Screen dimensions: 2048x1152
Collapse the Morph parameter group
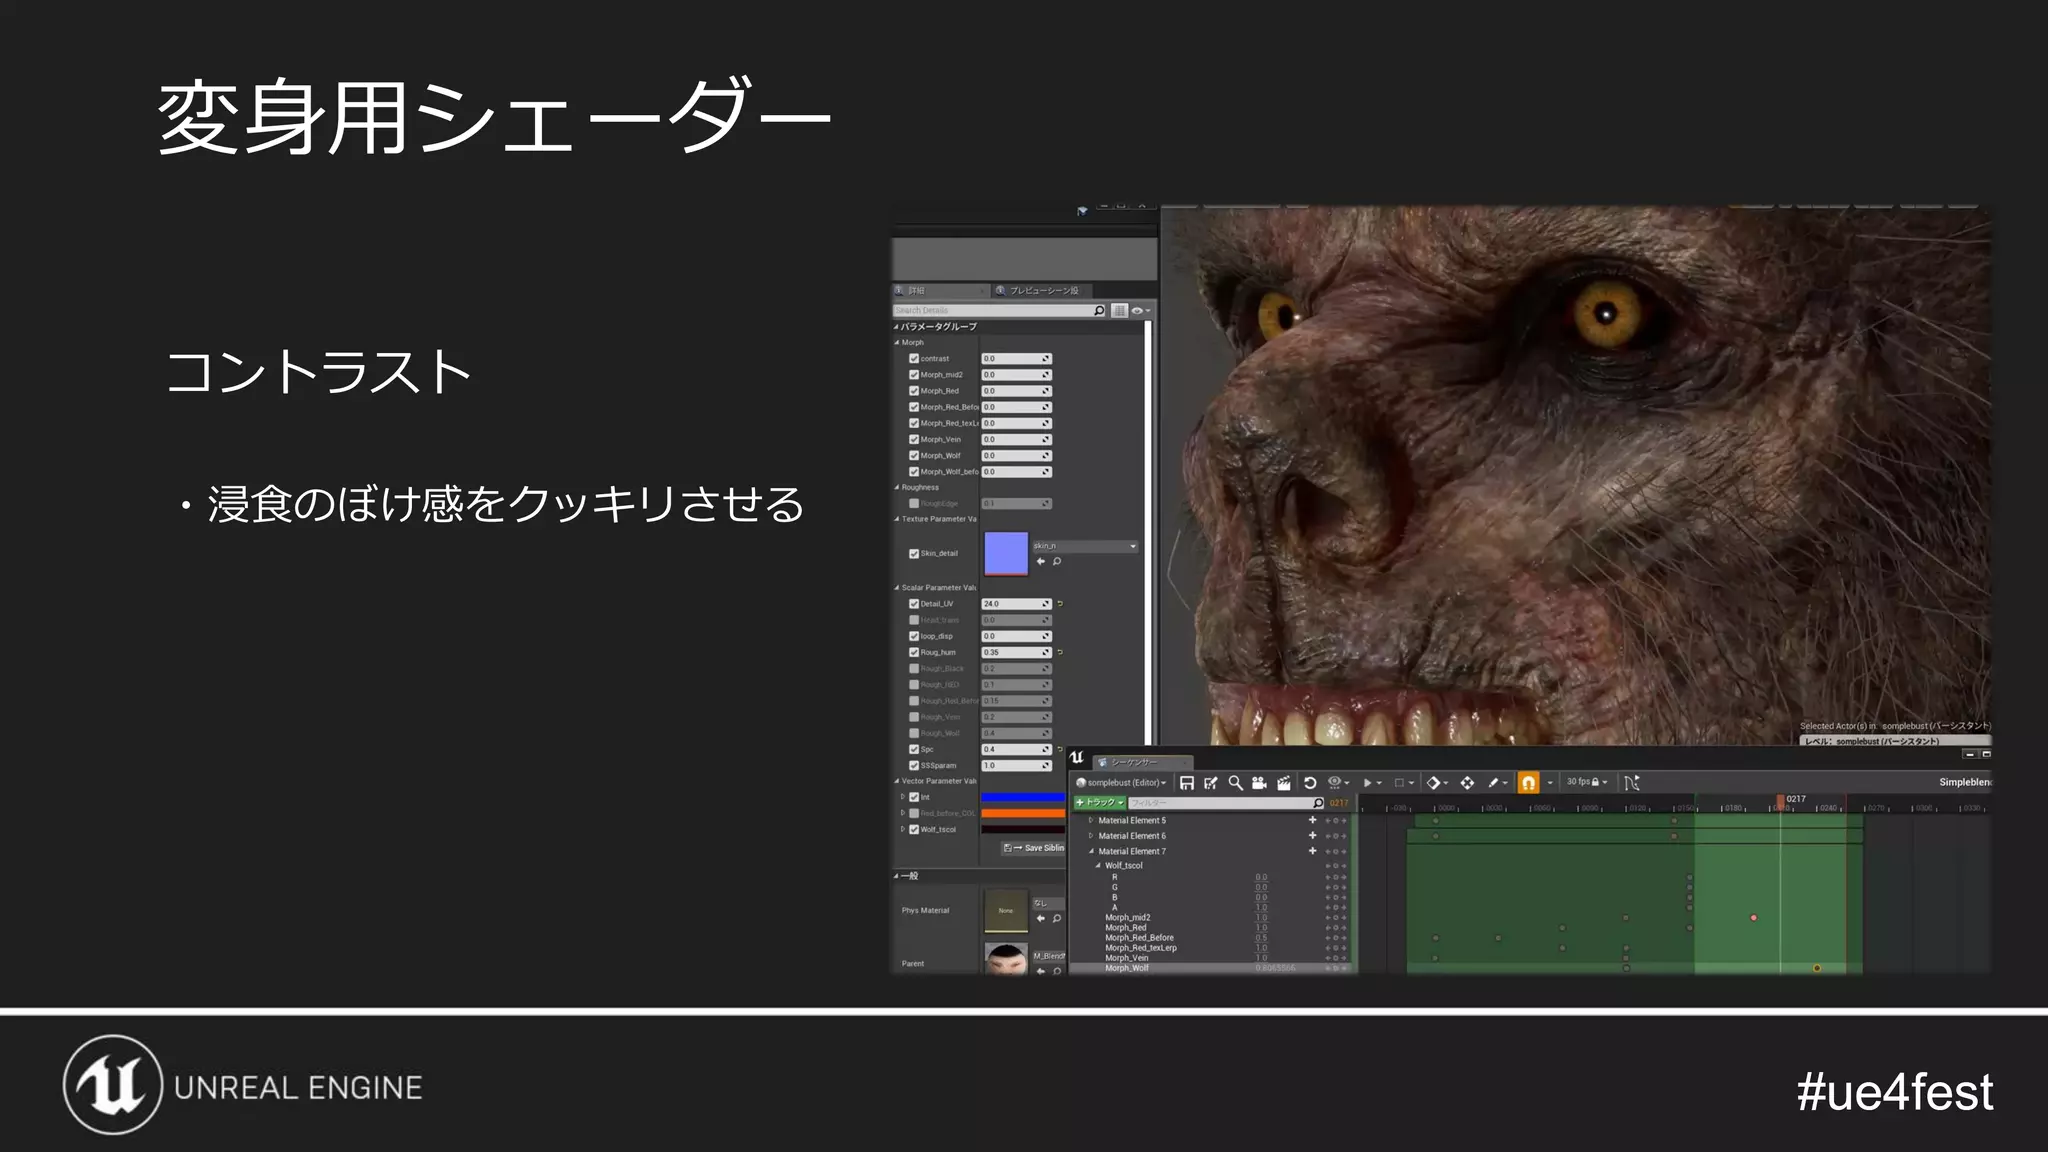point(897,343)
